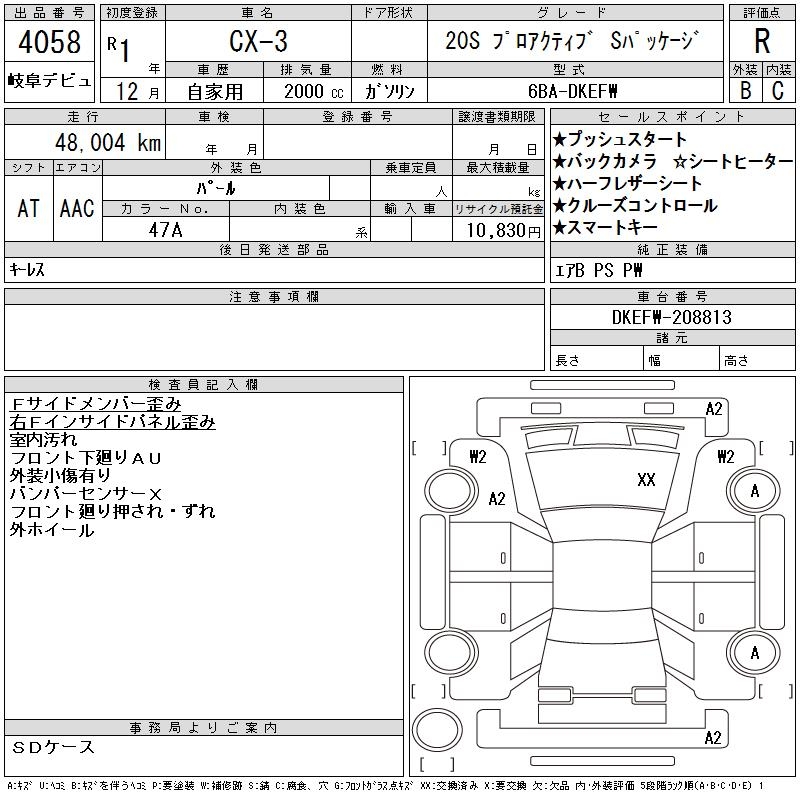Select the evaluation grade R box
The height and width of the screenshot is (800, 800).
click(762, 41)
